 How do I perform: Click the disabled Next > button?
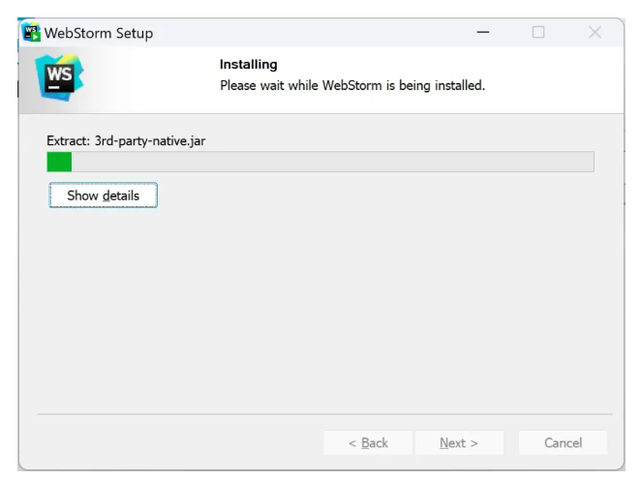click(x=459, y=443)
